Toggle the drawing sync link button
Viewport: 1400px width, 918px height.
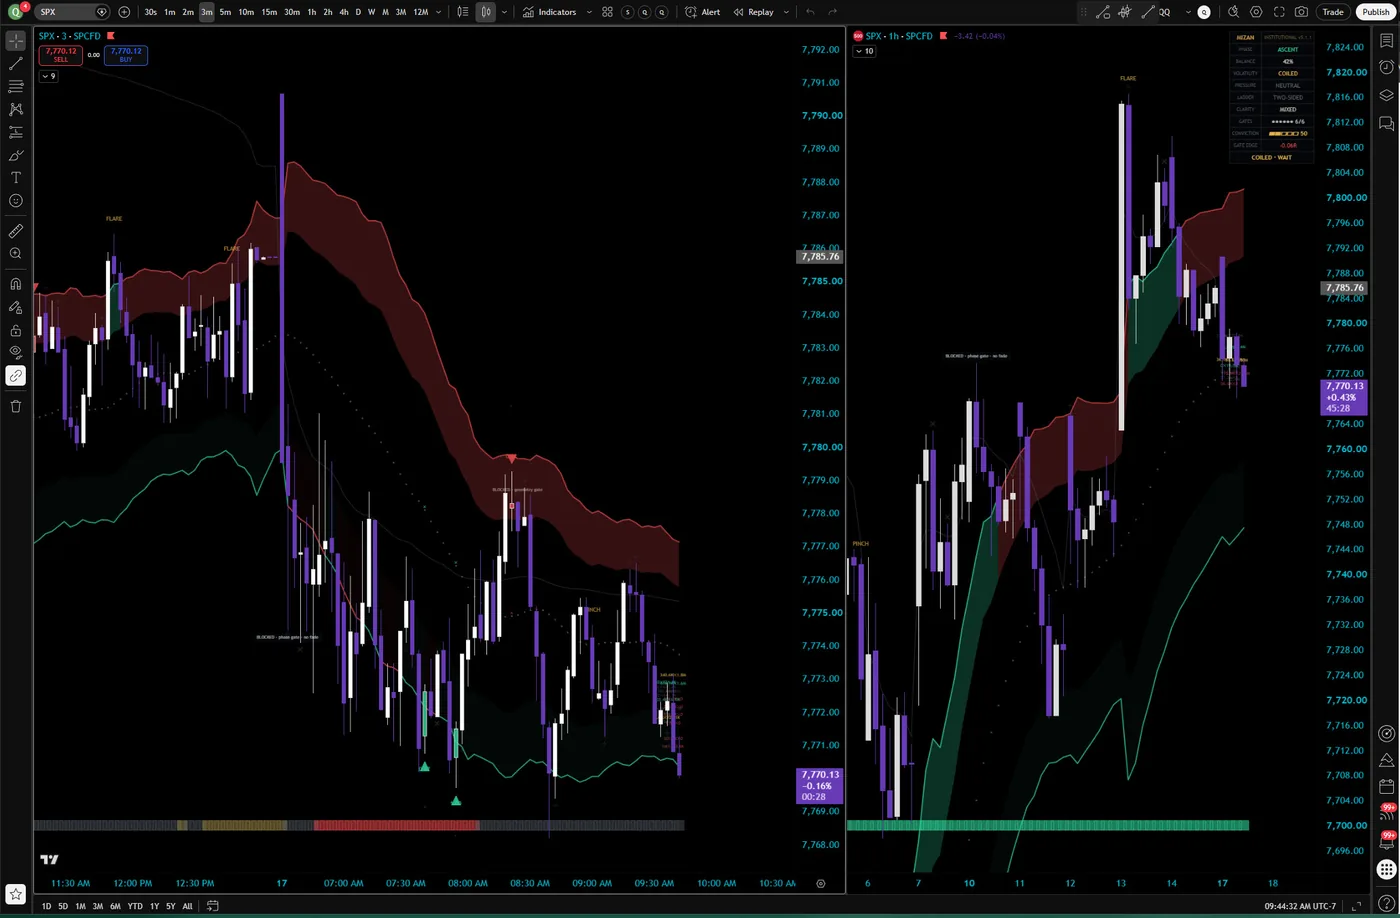click(x=16, y=376)
